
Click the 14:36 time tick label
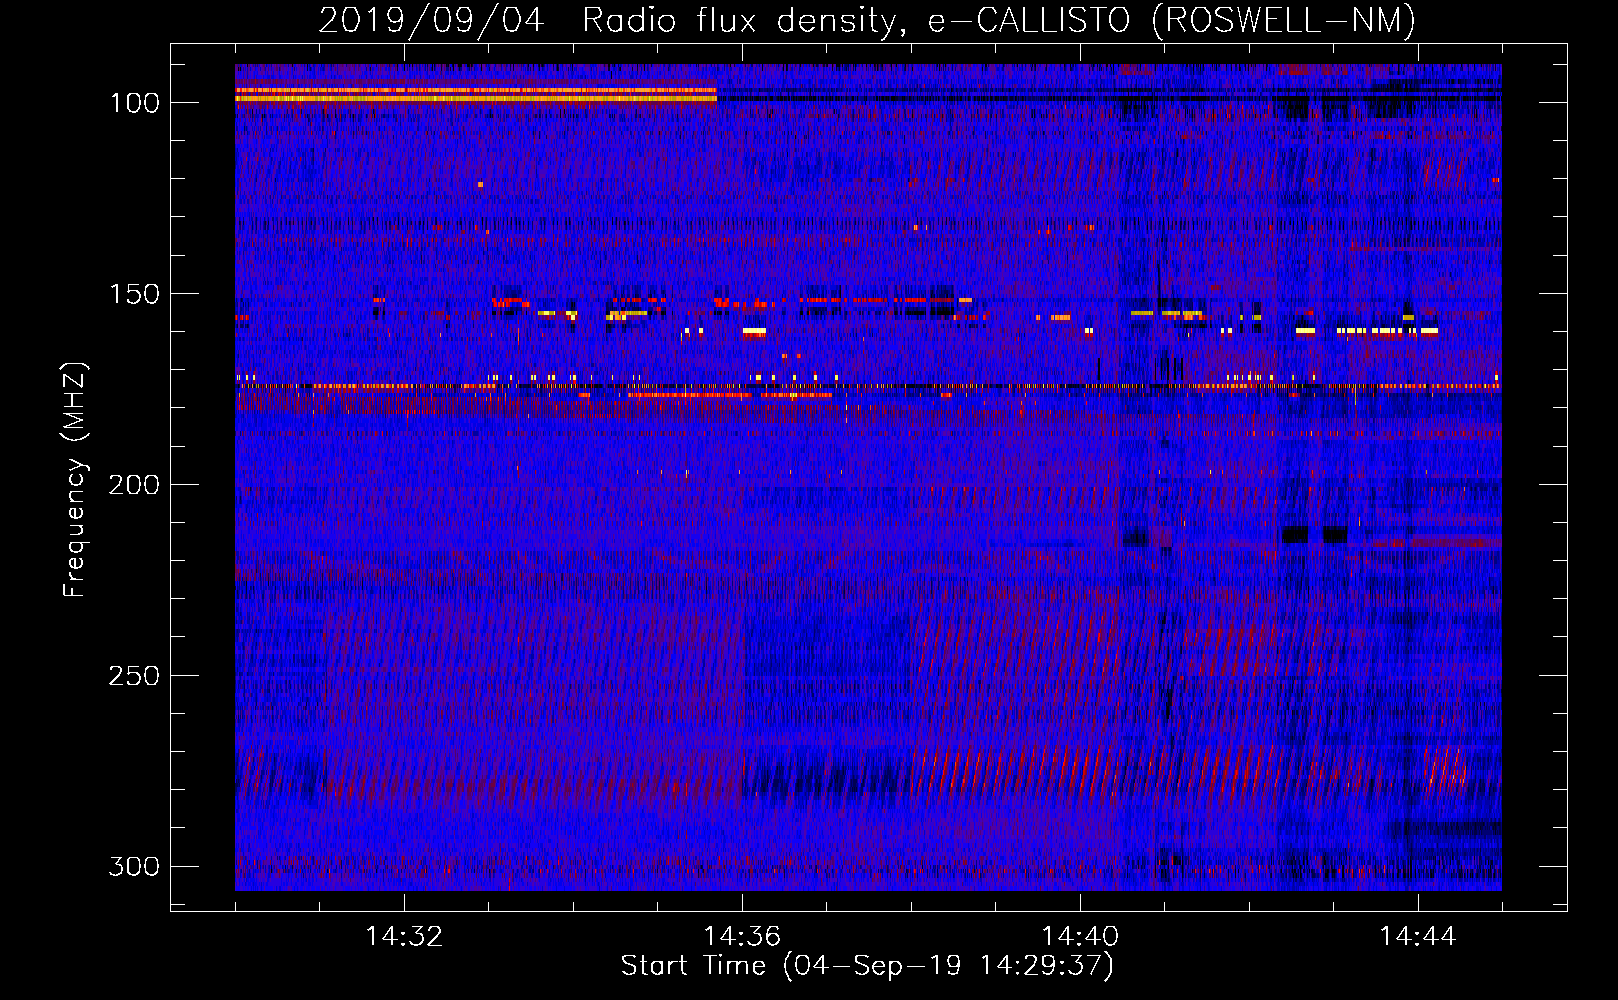742,937
